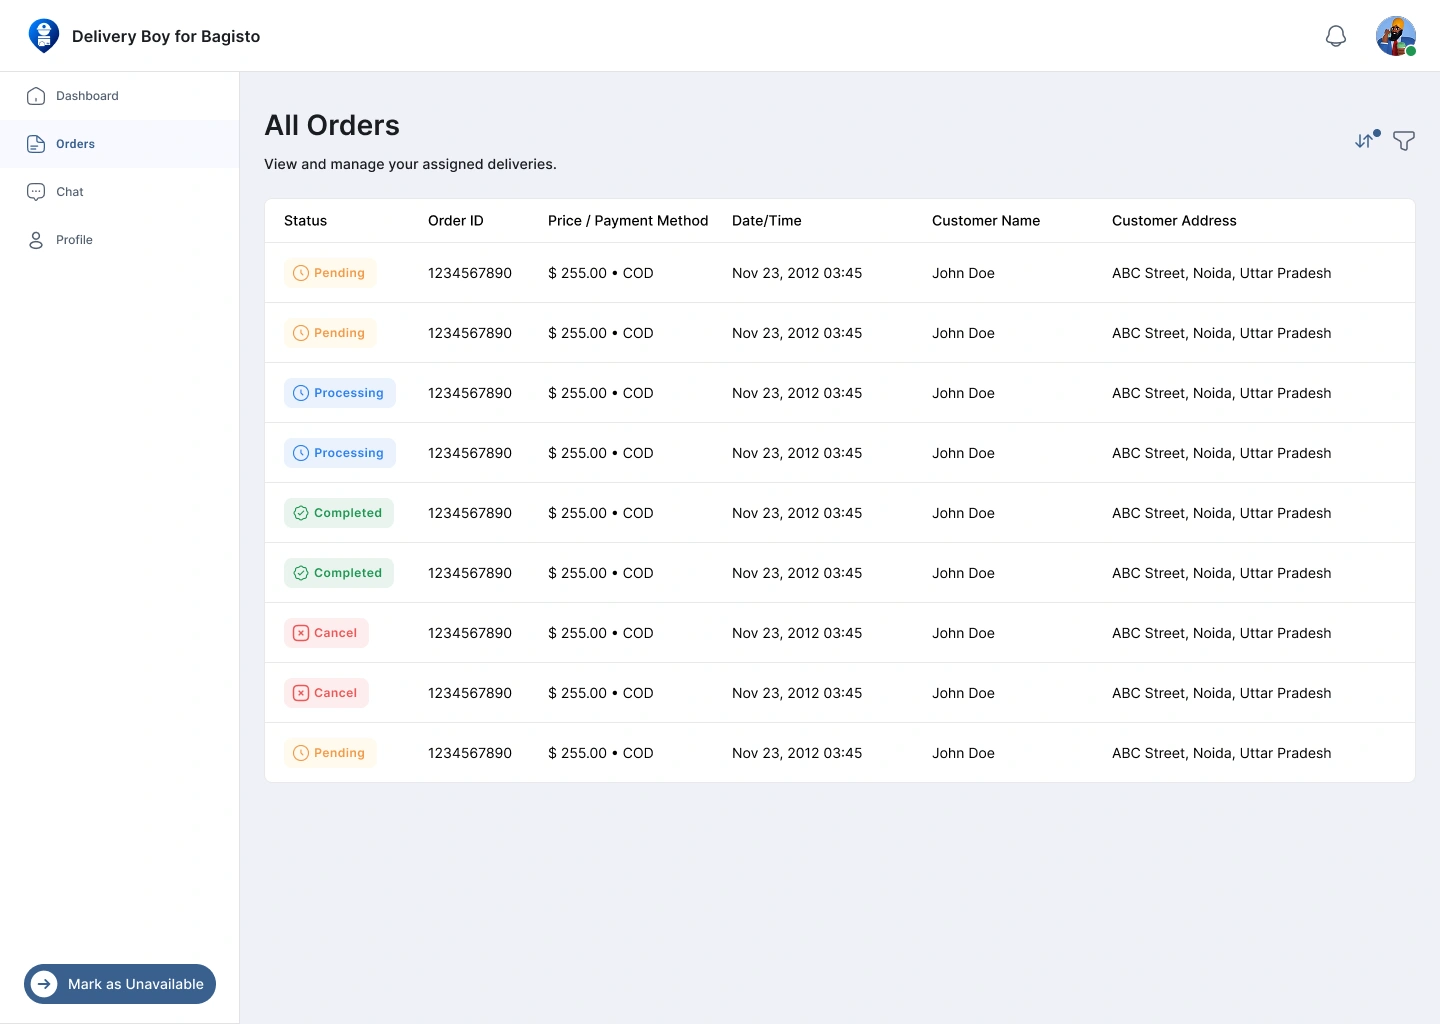This screenshot has height=1024, width=1440.
Task: Click the Status column header
Action: 305,221
